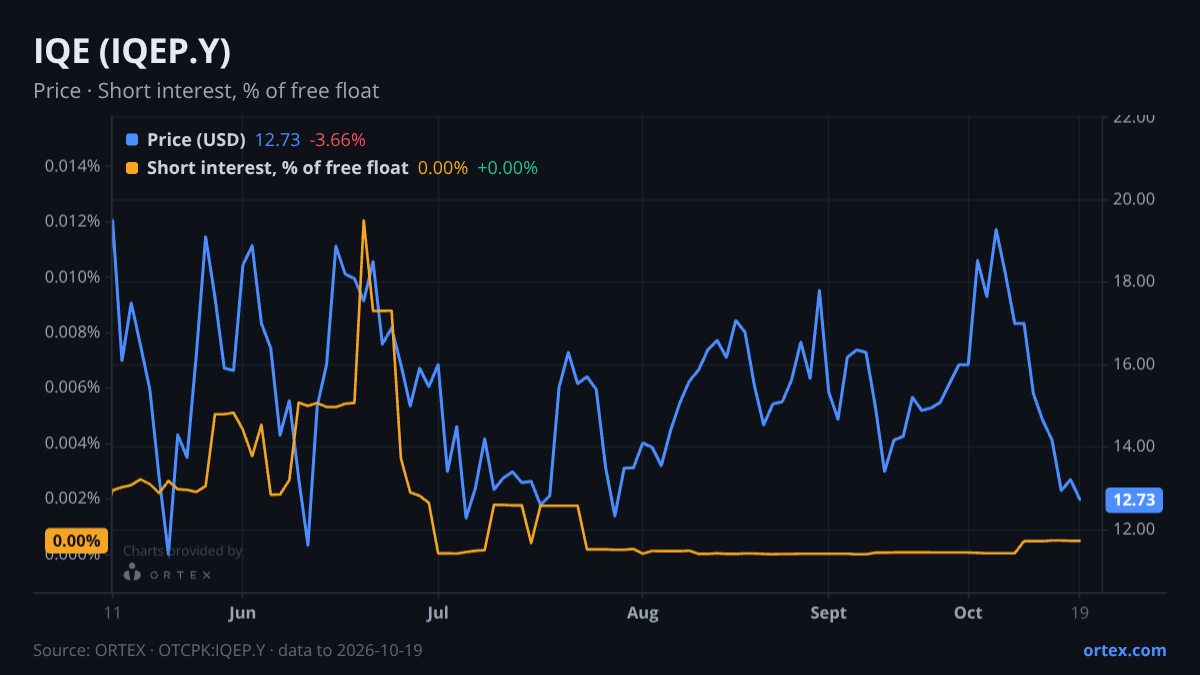This screenshot has width=1200, height=675.
Task: Click the 19 end date axis label
Action: click(1080, 613)
